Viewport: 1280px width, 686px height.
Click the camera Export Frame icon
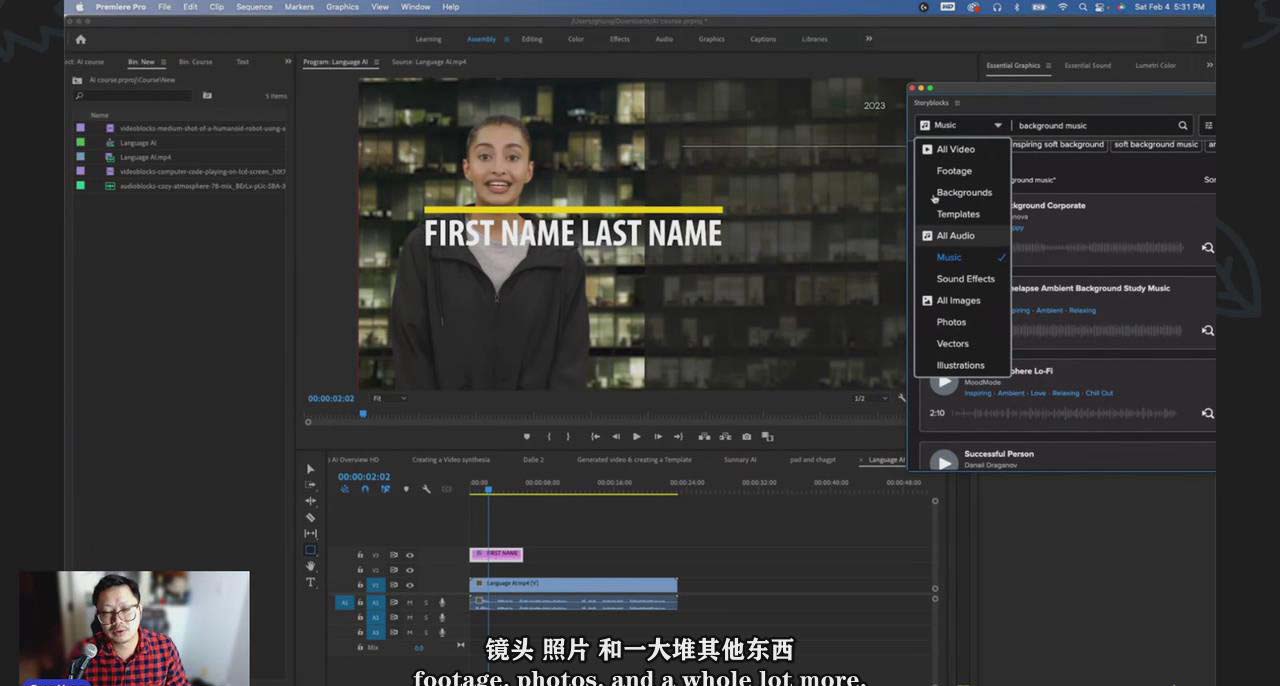(x=746, y=436)
